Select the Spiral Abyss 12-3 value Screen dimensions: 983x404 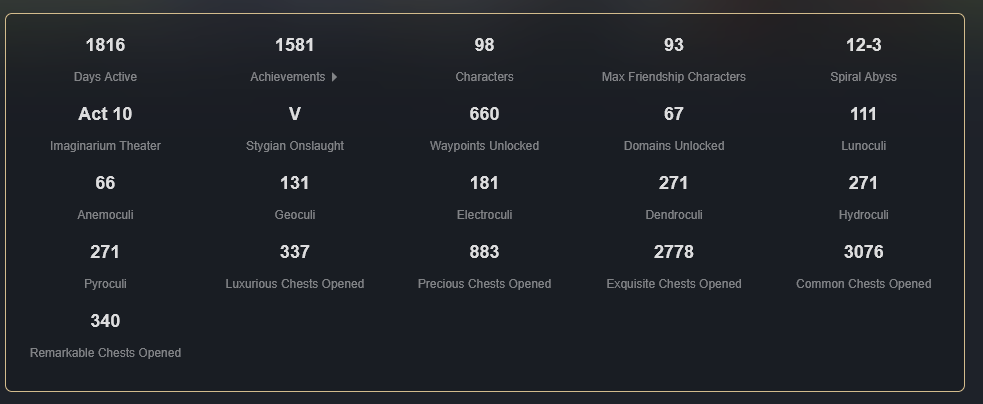click(863, 45)
